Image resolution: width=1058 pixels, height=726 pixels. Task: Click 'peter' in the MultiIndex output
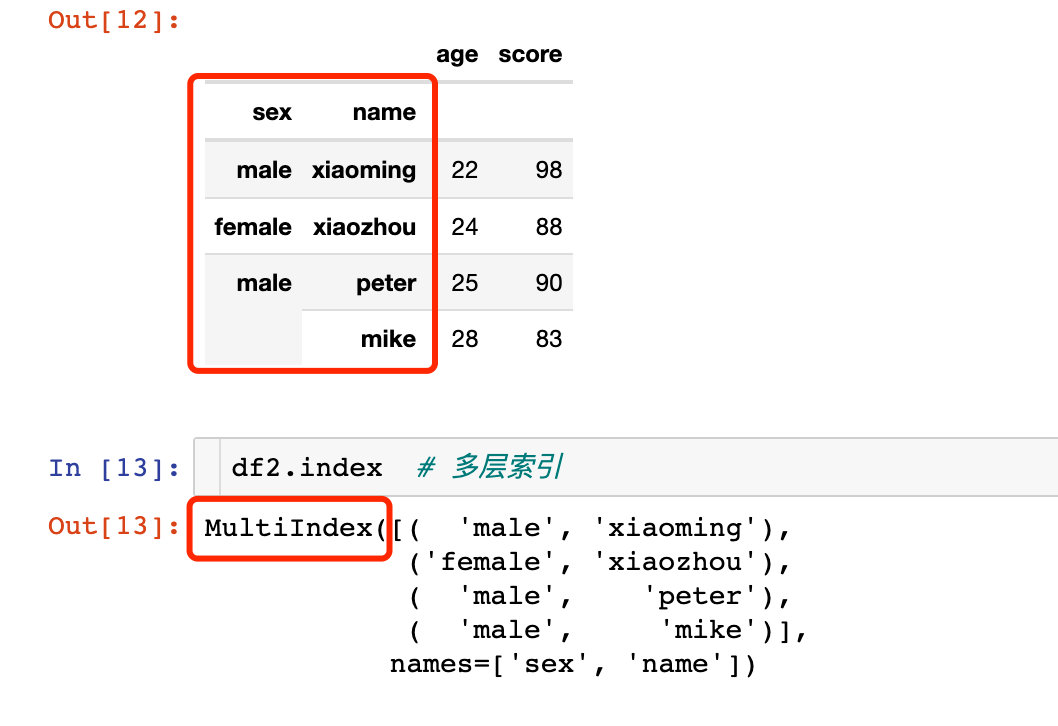pyautogui.click(x=700, y=596)
